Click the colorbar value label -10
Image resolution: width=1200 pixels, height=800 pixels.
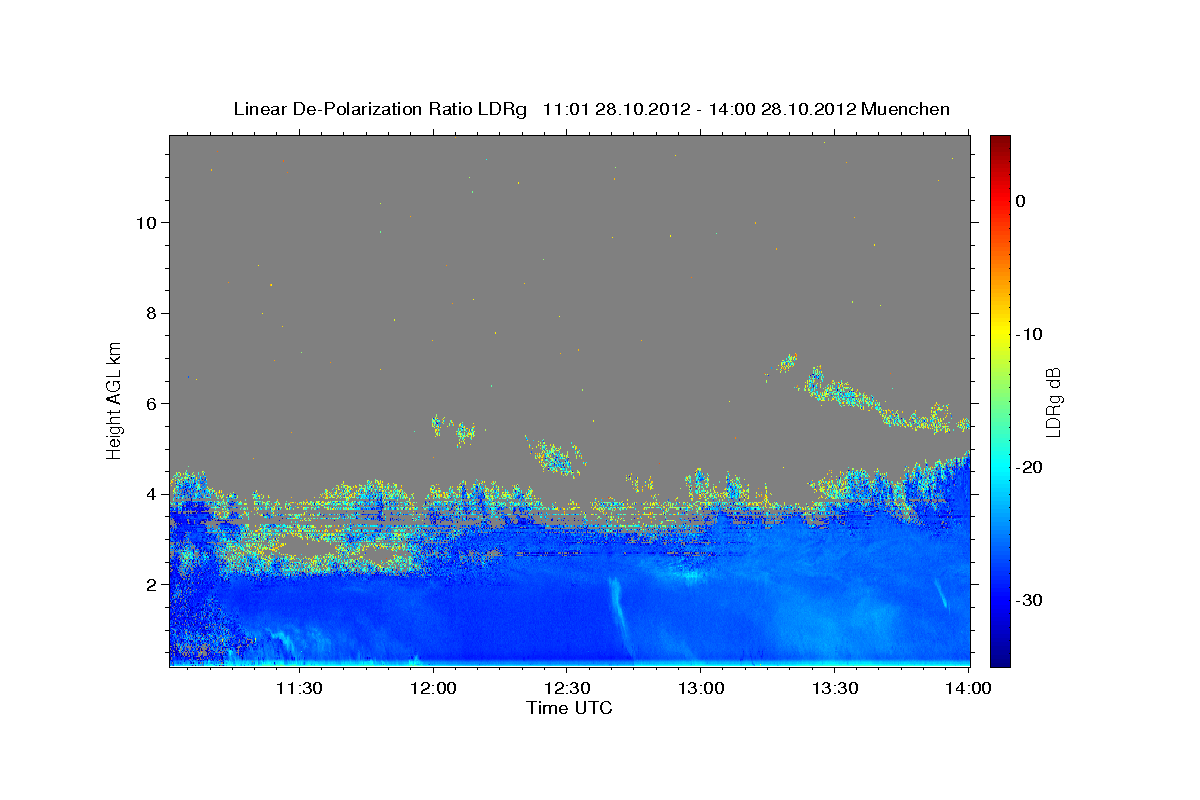pyautogui.click(x=1030, y=334)
